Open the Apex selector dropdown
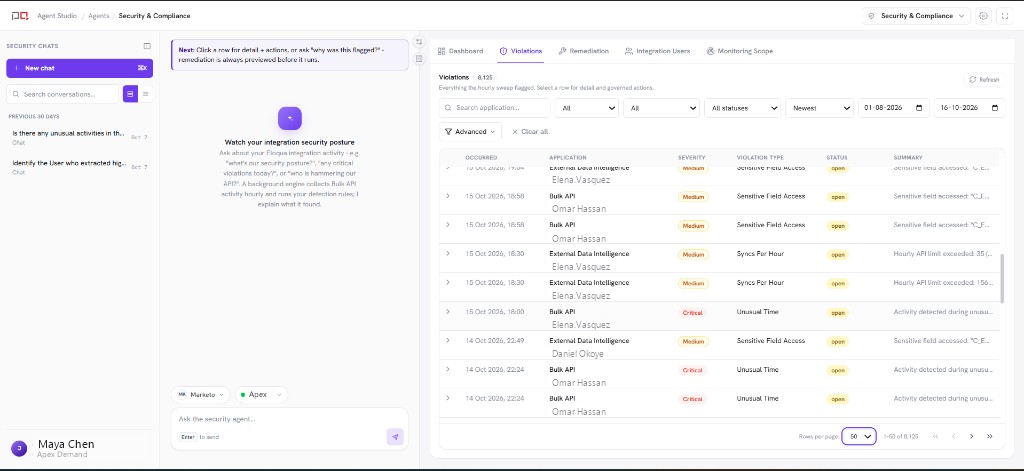1024x471 pixels. click(261, 395)
